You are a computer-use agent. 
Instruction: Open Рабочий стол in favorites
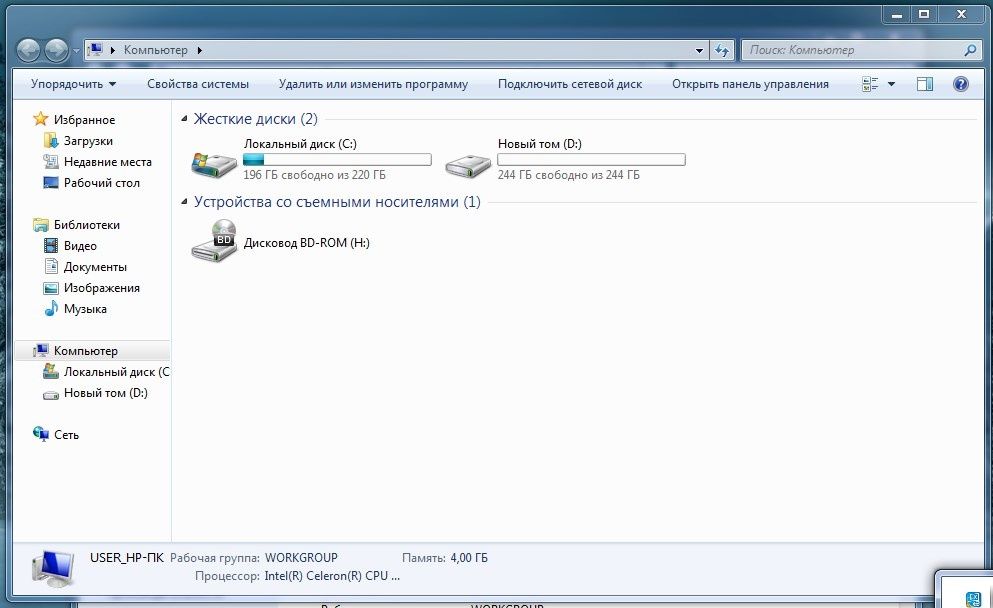pyautogui.click(x=101, y=182)
